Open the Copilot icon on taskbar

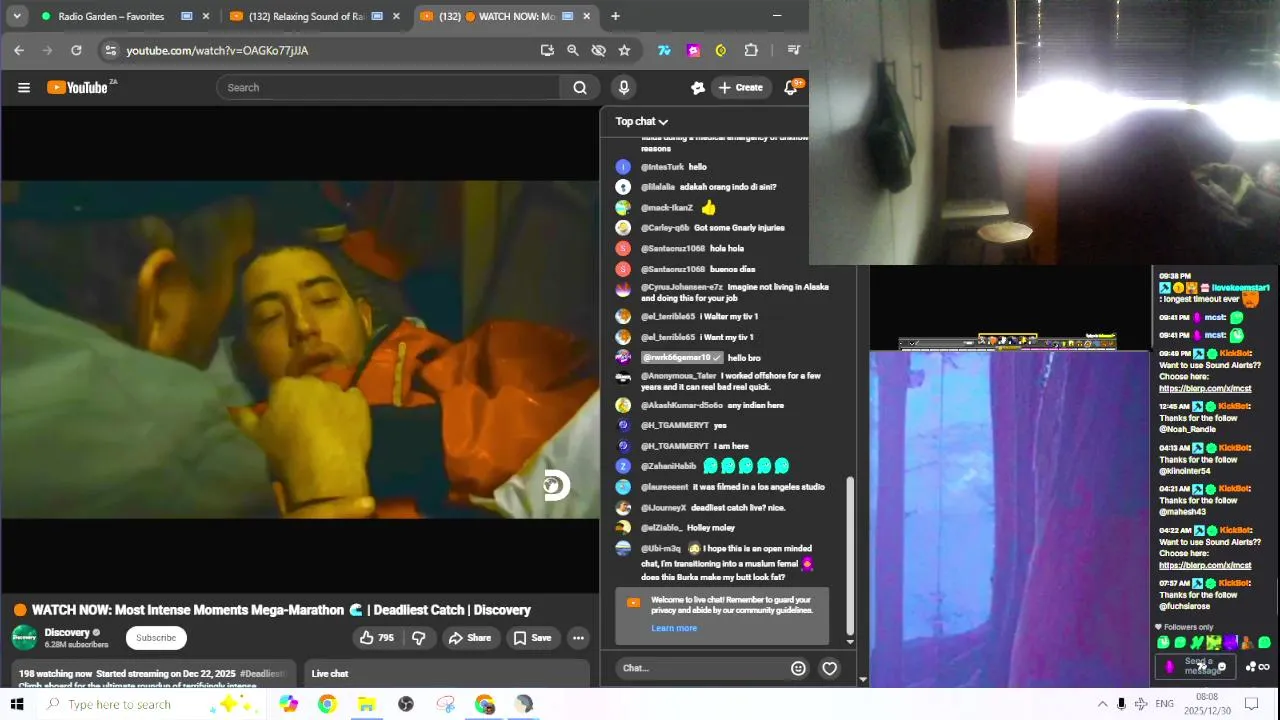288,704
